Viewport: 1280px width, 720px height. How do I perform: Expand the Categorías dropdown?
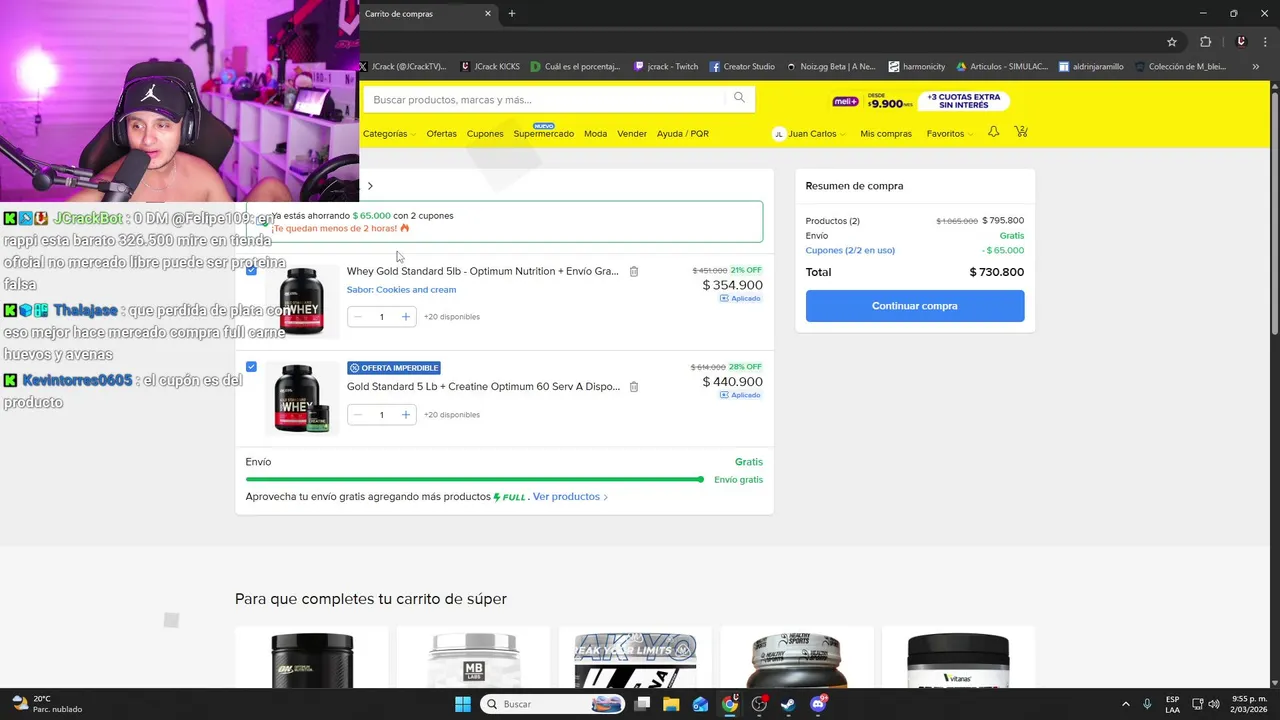389,133
